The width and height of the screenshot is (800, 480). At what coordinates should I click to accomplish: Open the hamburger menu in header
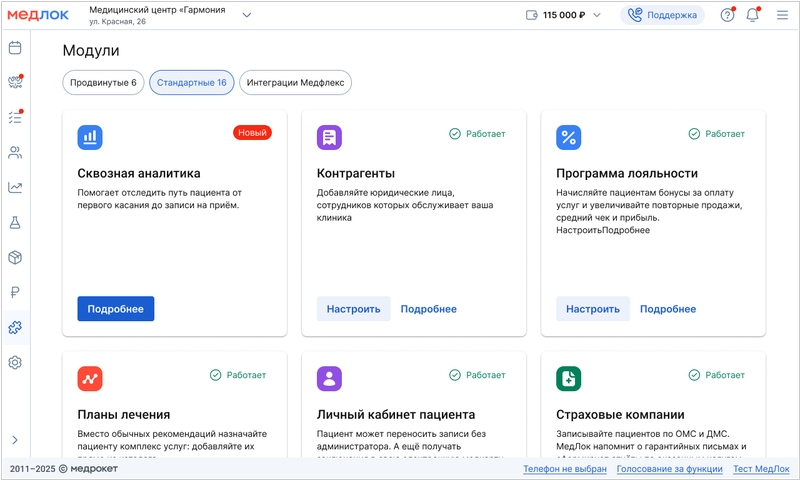[x=781, y=15]
